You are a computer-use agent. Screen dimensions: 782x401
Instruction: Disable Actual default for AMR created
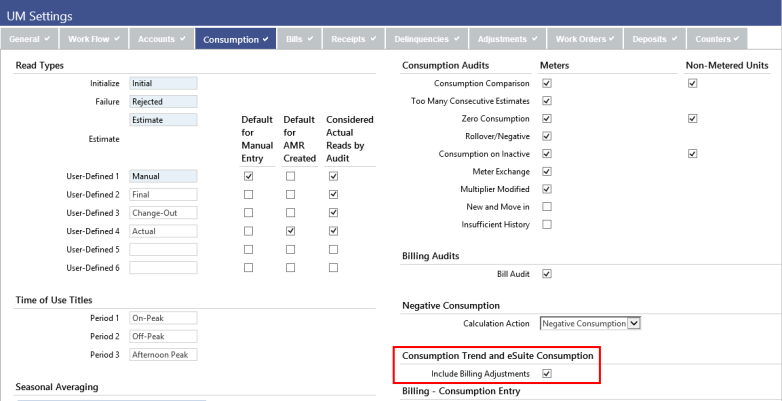point(291,230)
